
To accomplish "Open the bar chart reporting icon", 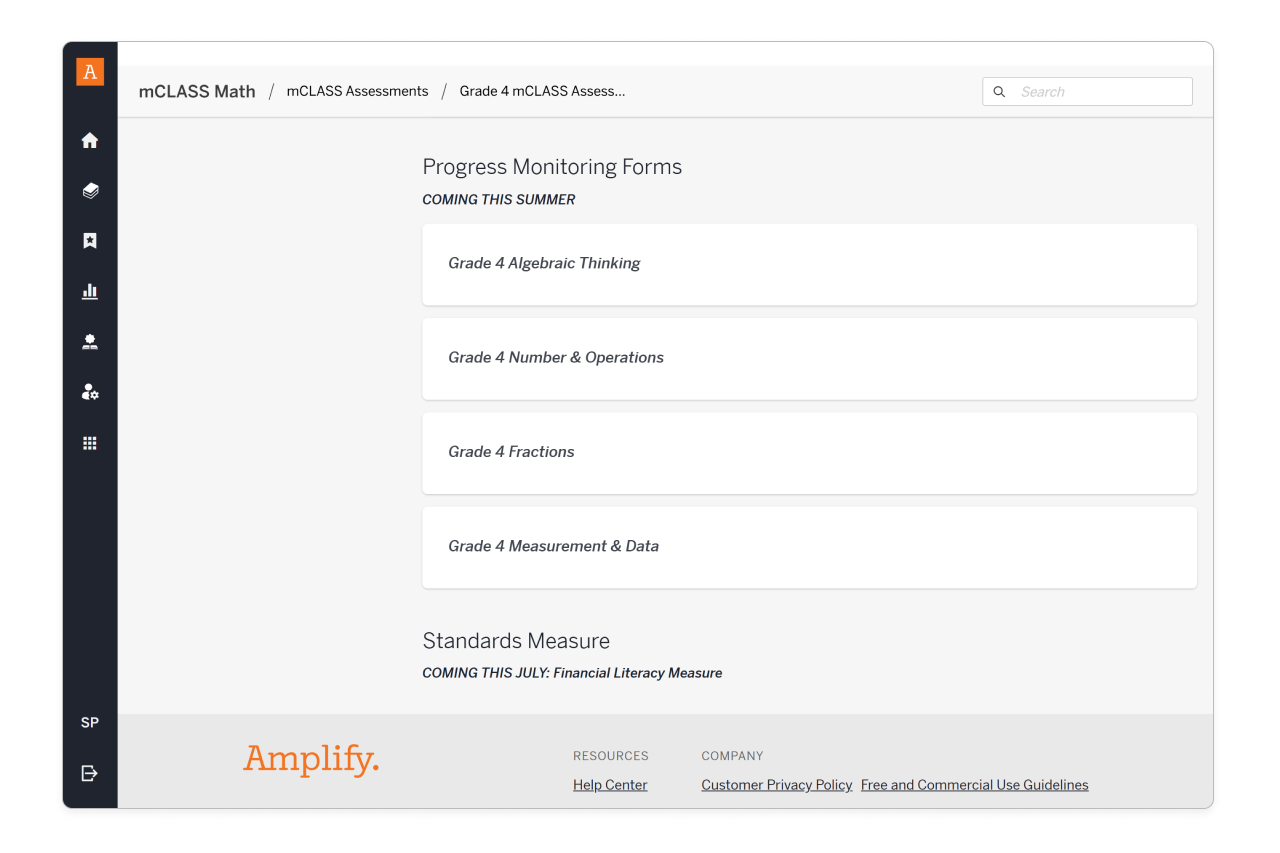I will click(90, 292).
